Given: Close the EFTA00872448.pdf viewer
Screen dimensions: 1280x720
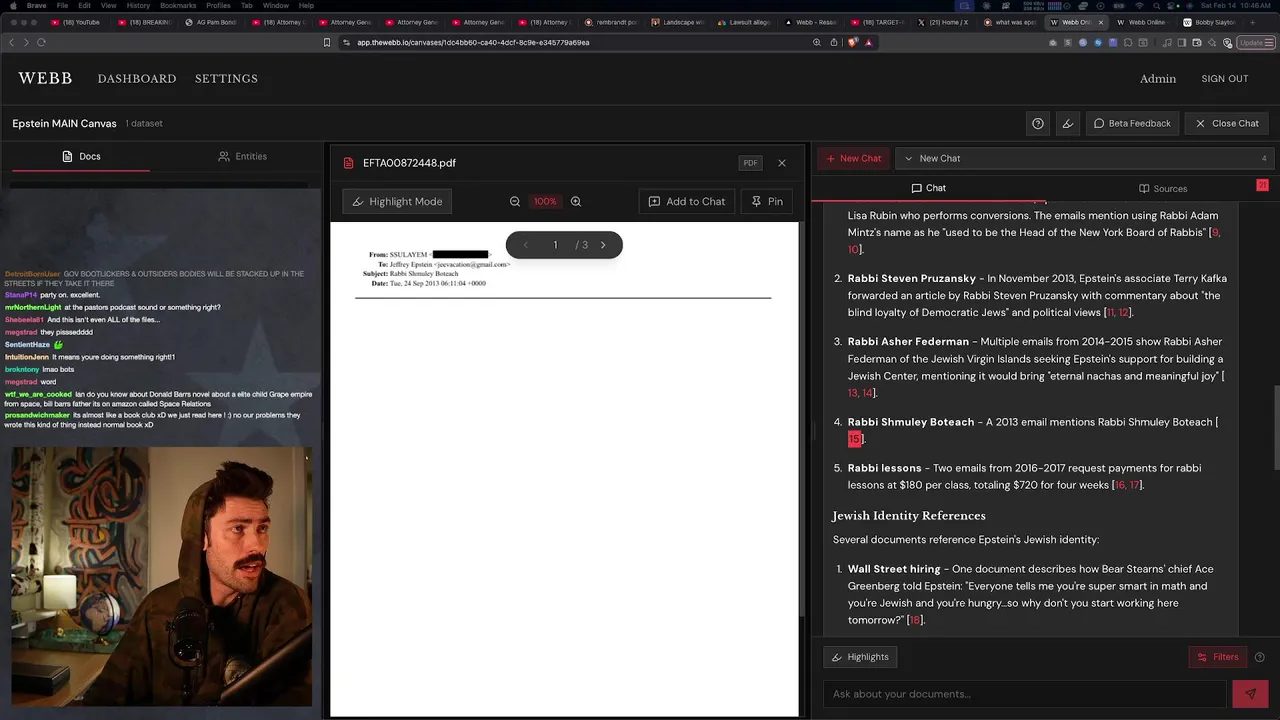Looking at the screenshot, I should 782,163.
